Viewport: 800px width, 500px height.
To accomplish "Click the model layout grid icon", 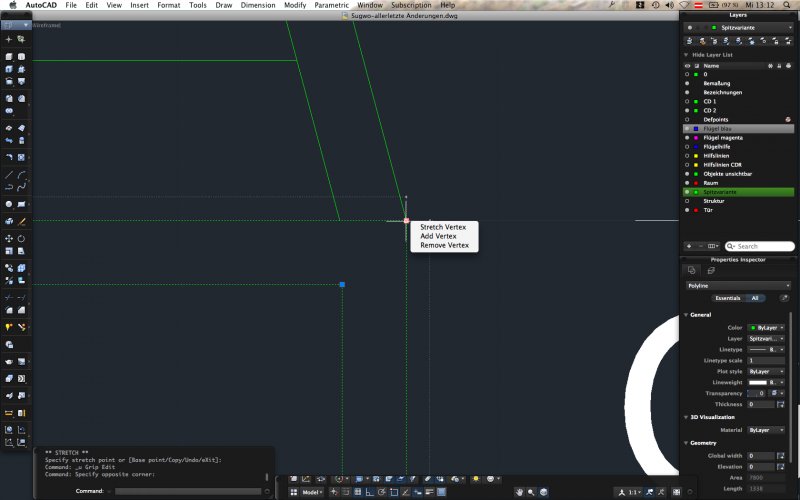I will click(x=294, y=492).
